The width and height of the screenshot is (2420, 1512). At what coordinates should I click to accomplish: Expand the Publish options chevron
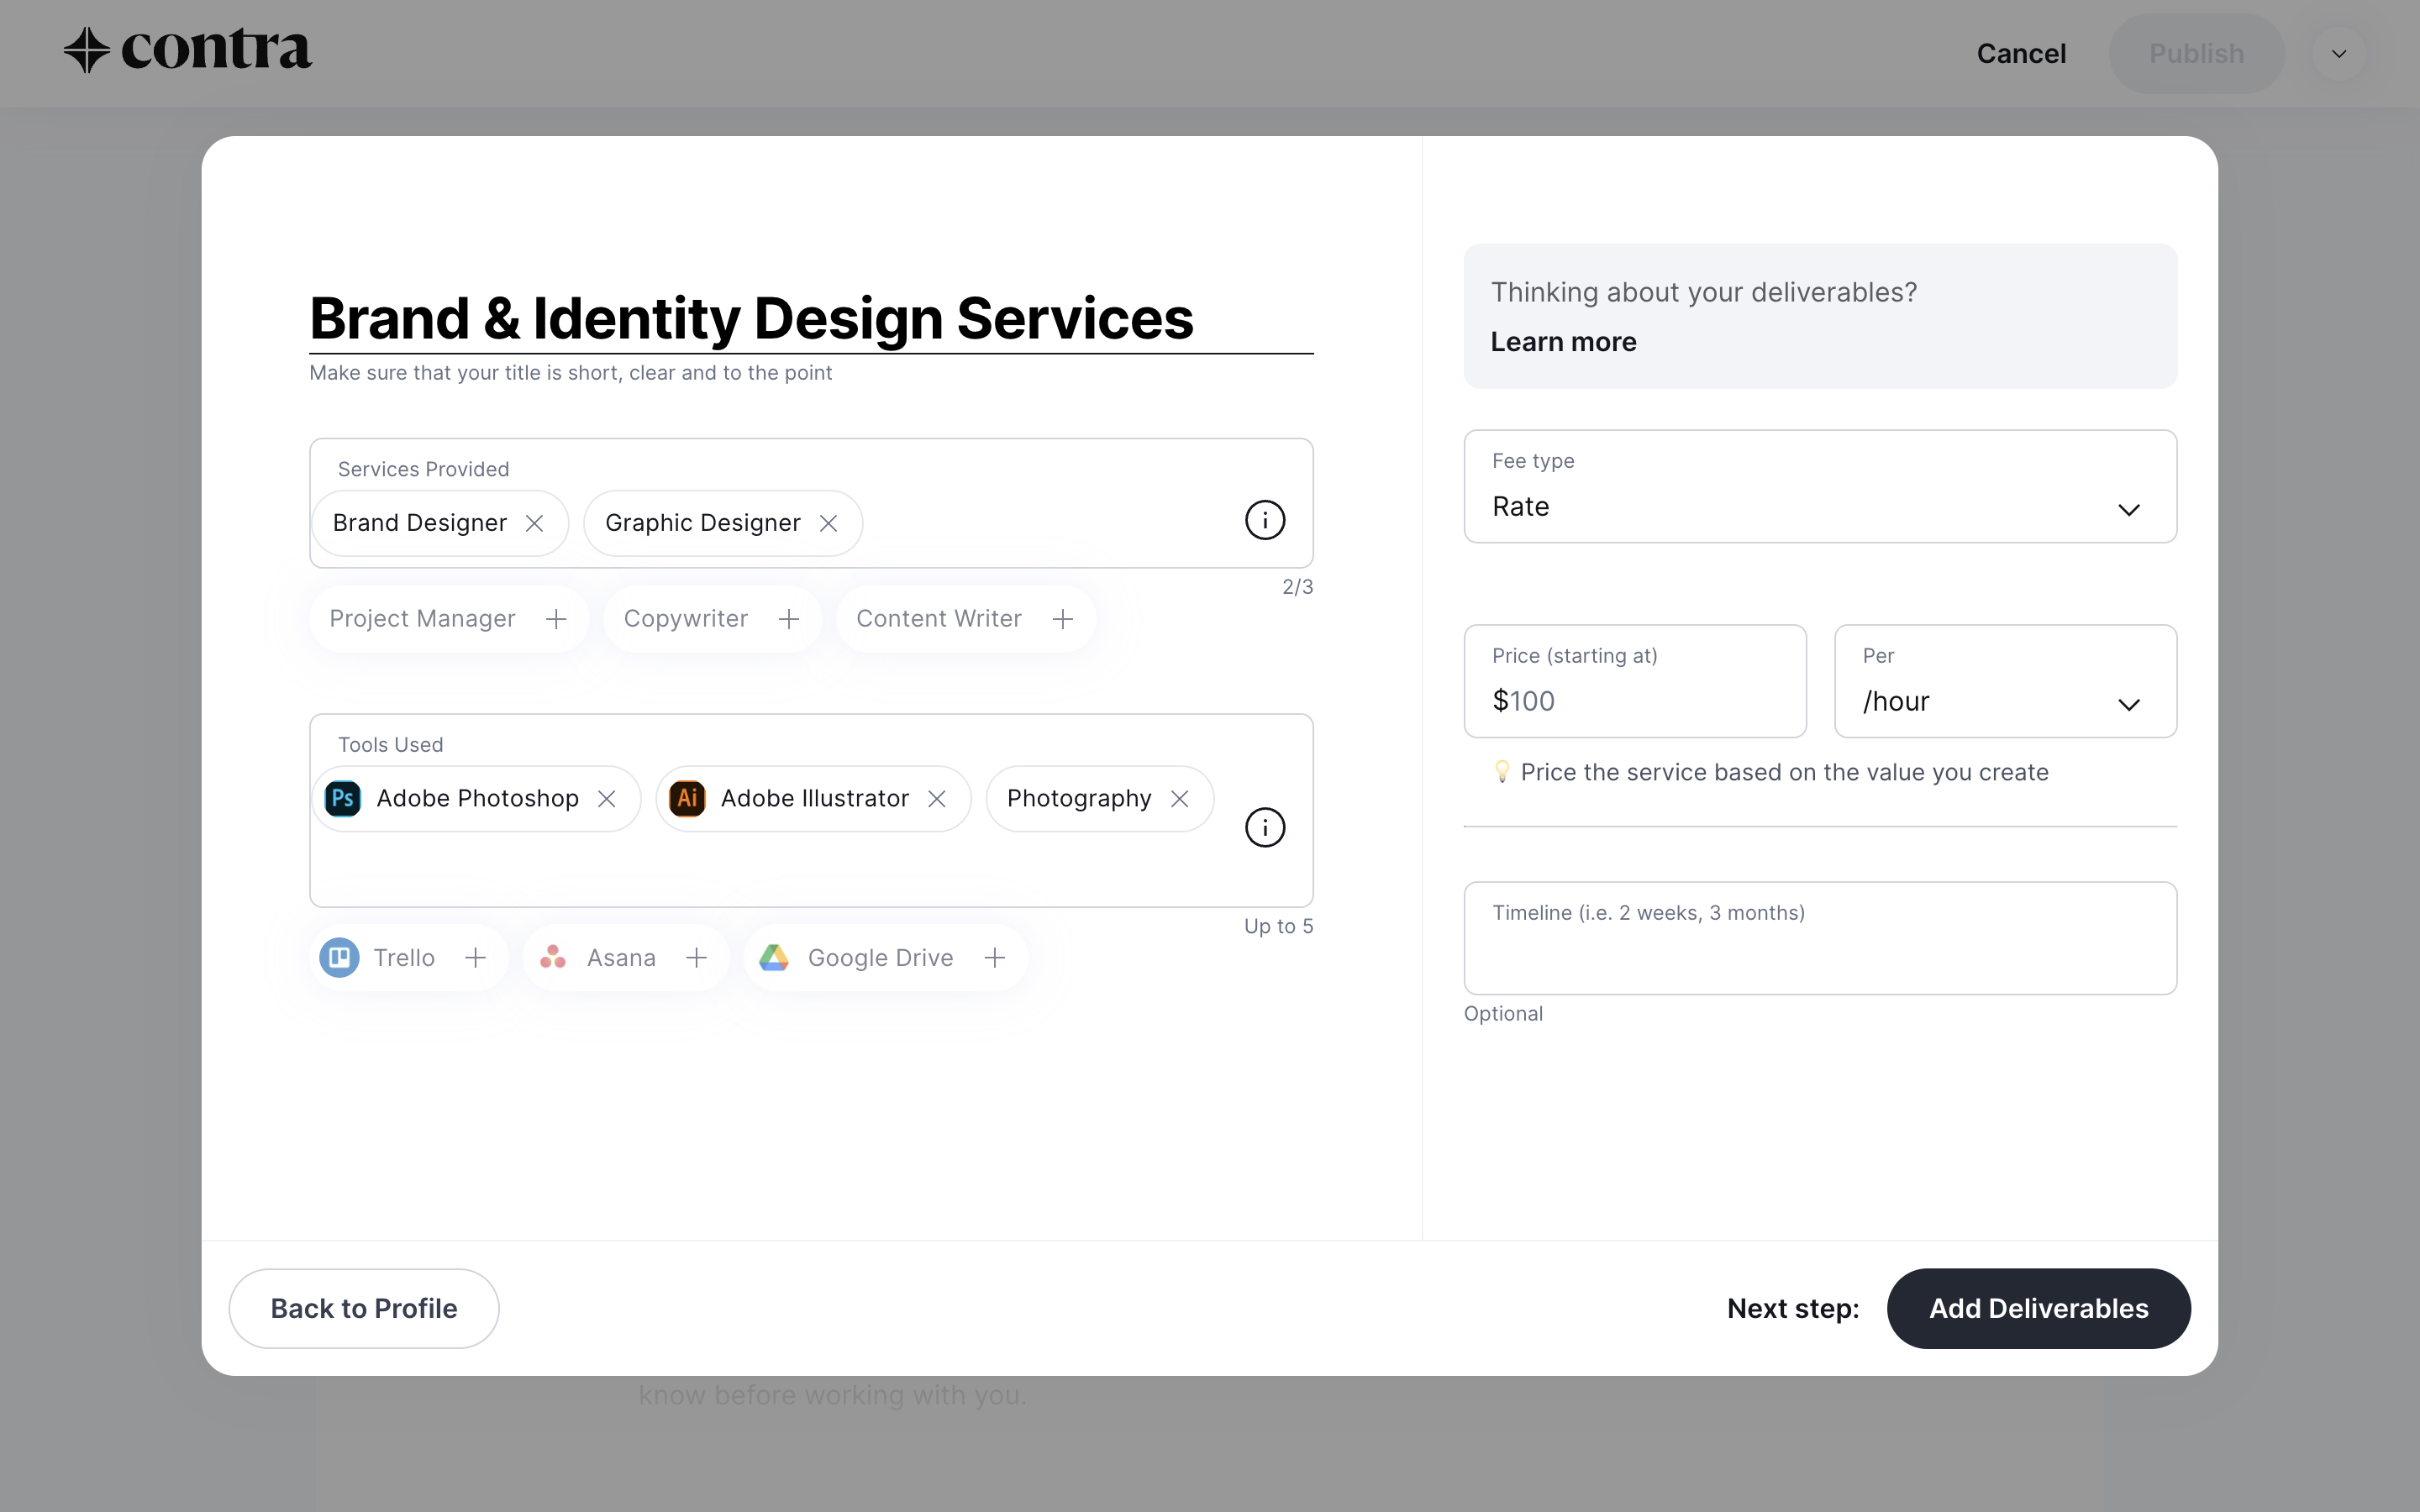2339,54
